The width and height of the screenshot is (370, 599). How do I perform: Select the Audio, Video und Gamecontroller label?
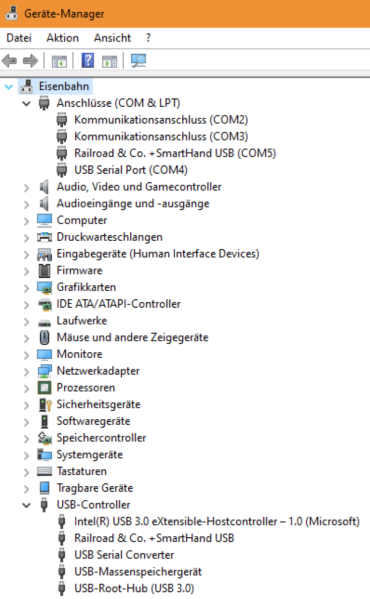click(x=139, y=187)
